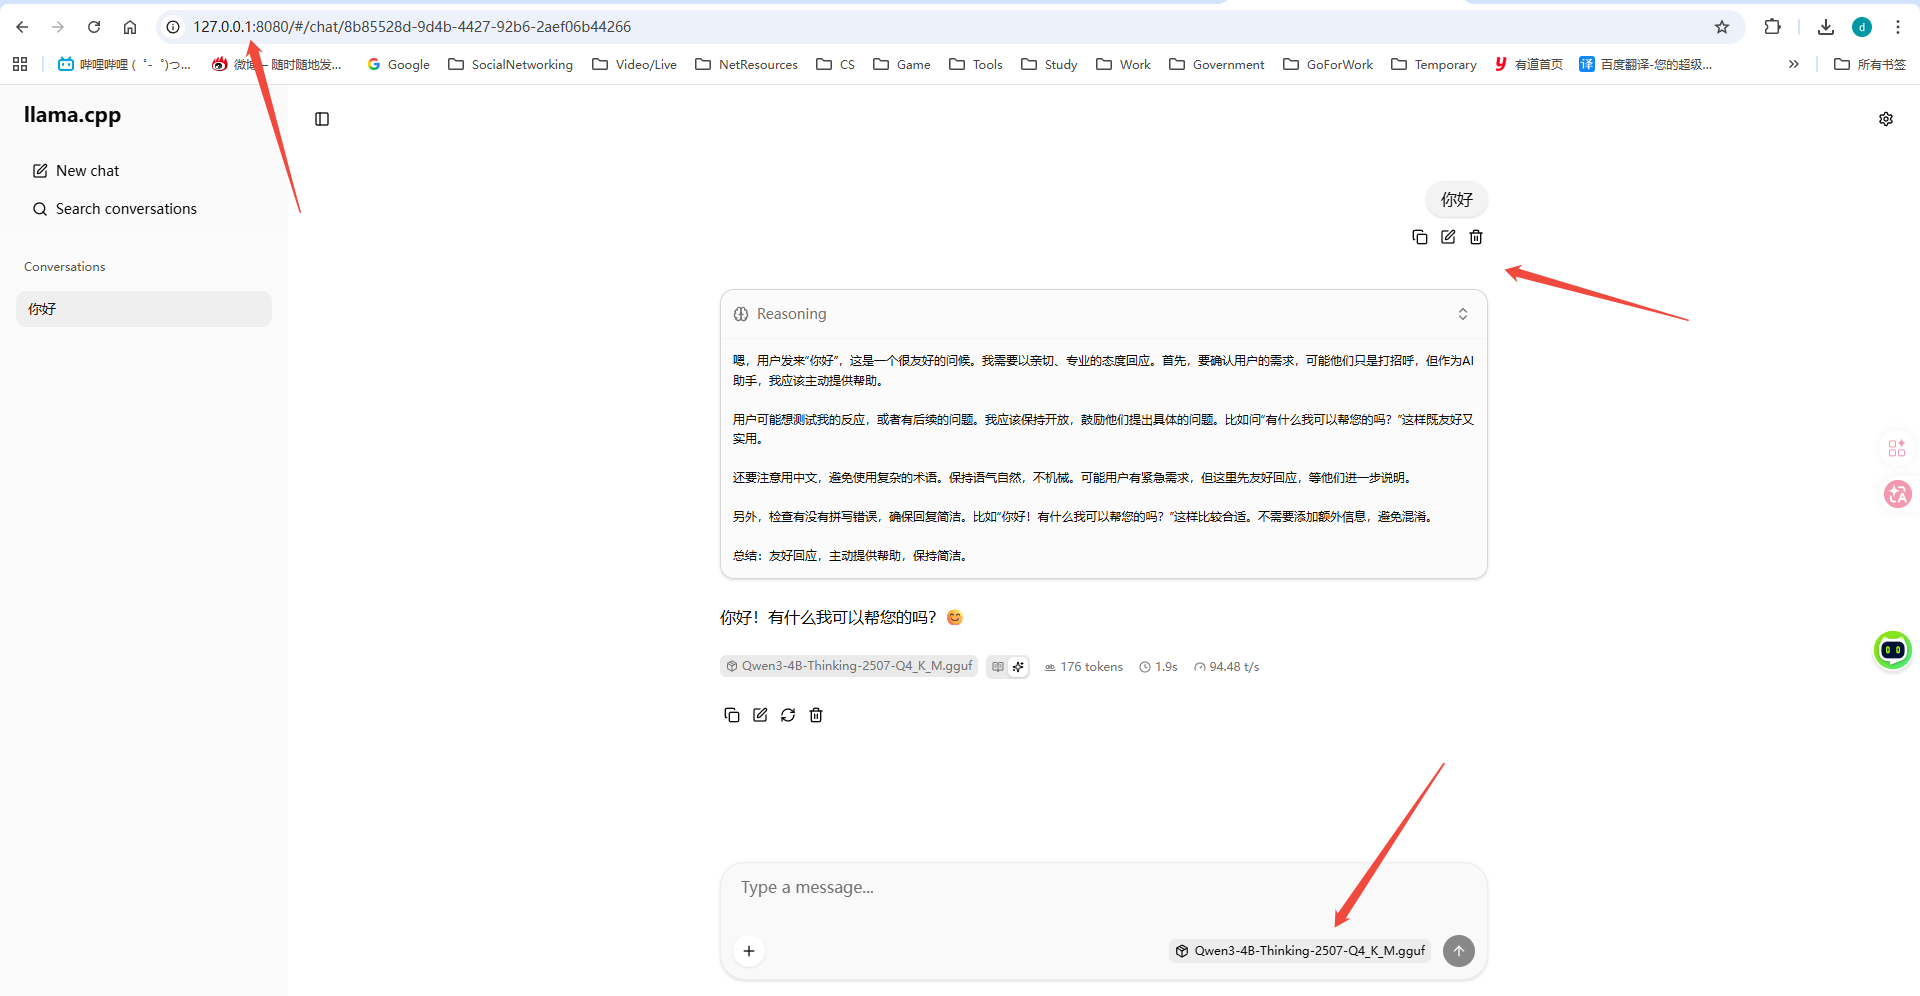Image resolution: width=1920 pixels, height=996 pixels.
Task: Open 有道首页 bookmark
Action: [x=1529, y=64]
